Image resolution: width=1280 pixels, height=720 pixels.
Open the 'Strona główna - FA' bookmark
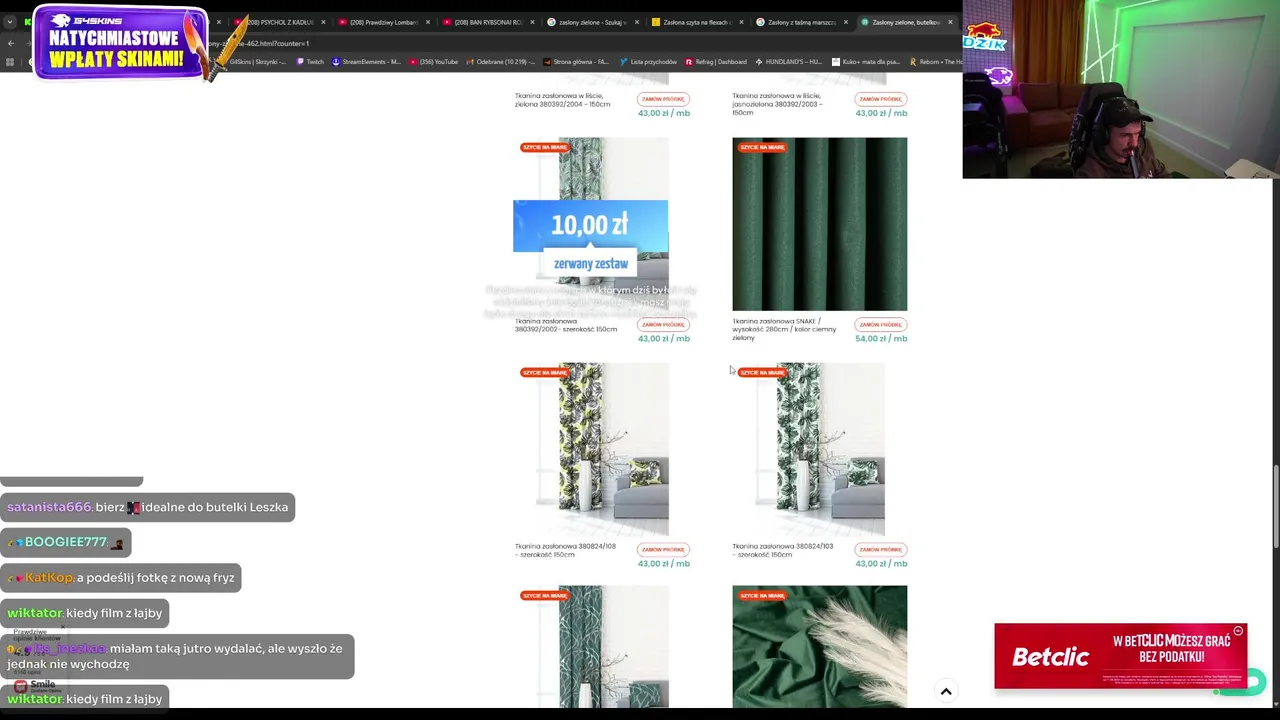click(x=576, y=62)
